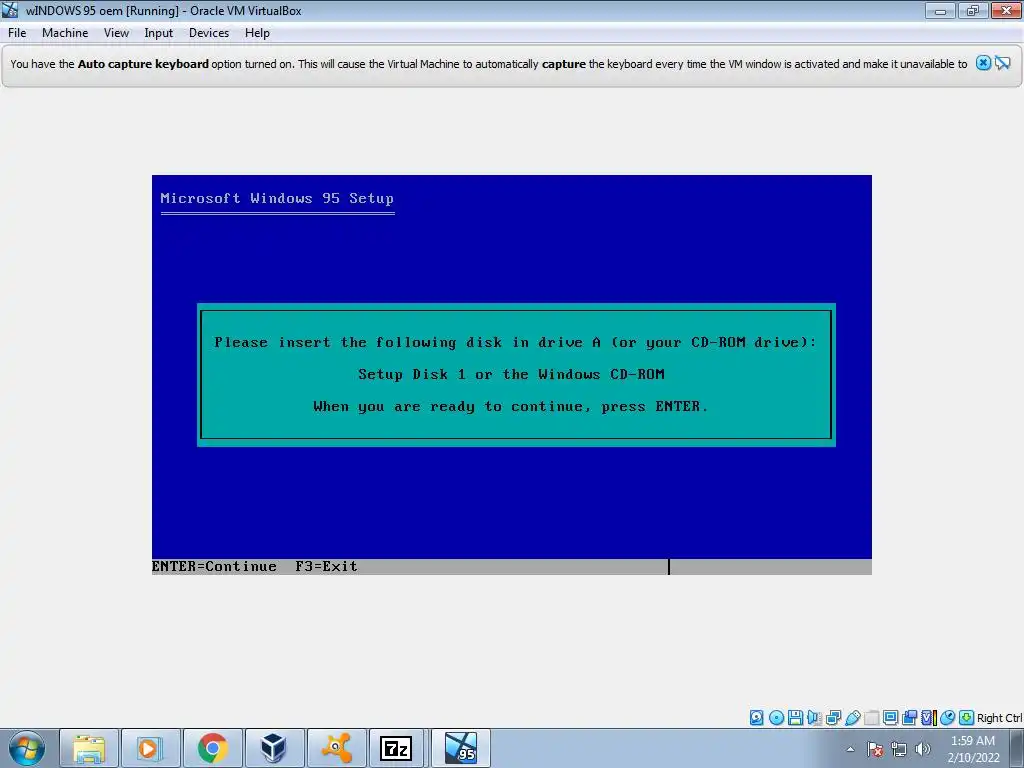Screen dimensions: 1024x768
Task: Click the mouse integration status icon
Action: pos(948,718)
